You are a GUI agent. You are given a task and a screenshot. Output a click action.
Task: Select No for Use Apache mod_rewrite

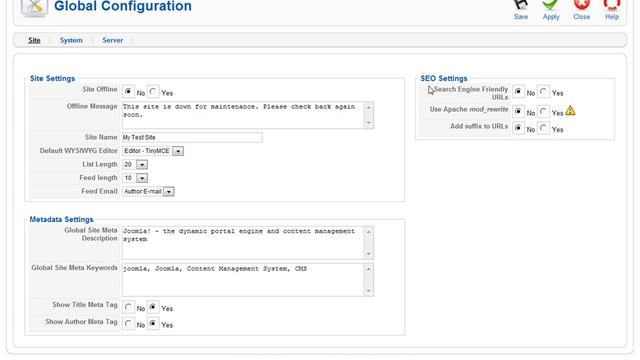[x=518, y=111]
